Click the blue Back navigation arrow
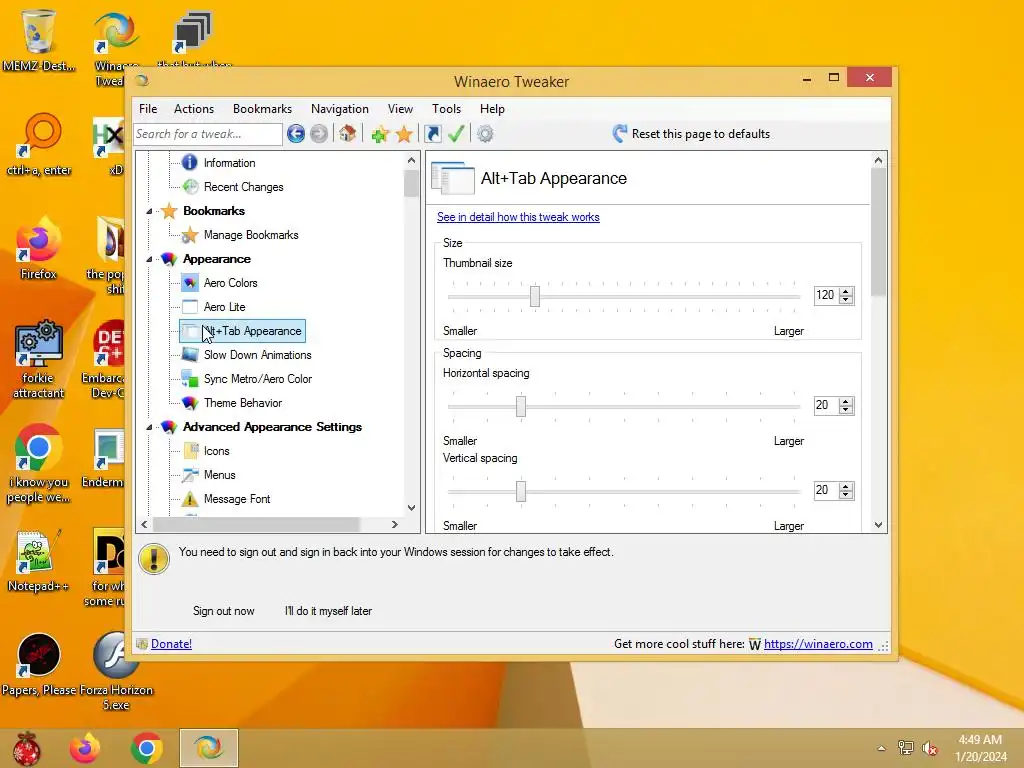Screen dimensions: 1024x768 click(296, 134)
